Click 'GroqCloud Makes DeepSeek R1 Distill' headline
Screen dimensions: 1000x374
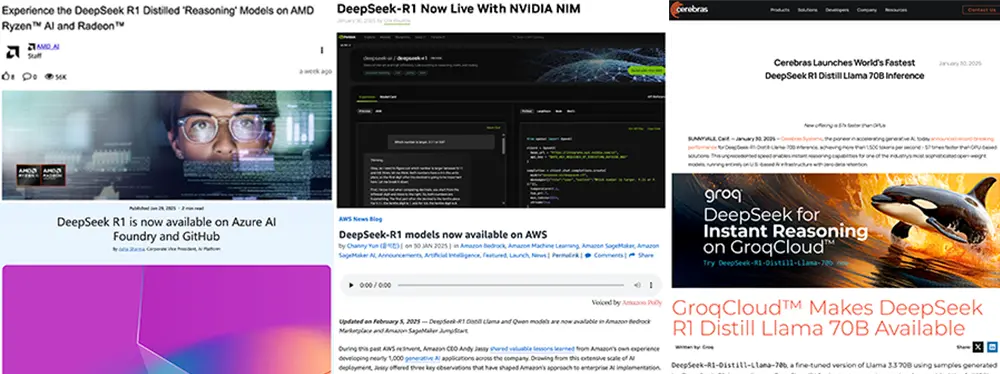(x=828, y=318)
